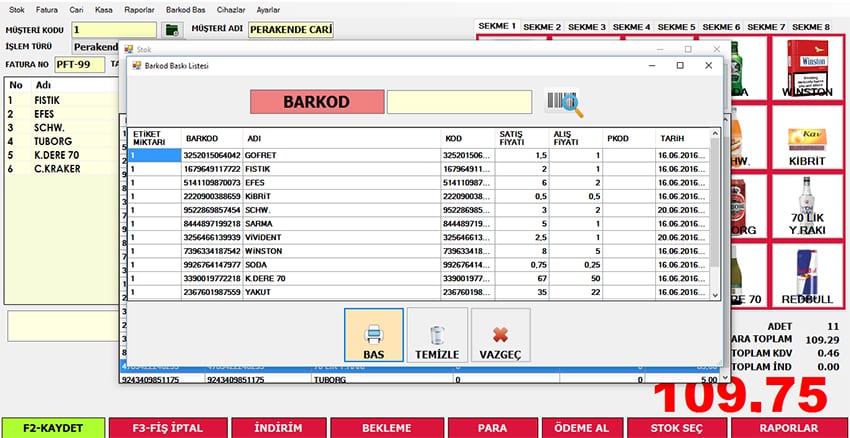Click the scroll up arrow of the barcode list
This screenshot has width=850, height=438.
point(715,133)
